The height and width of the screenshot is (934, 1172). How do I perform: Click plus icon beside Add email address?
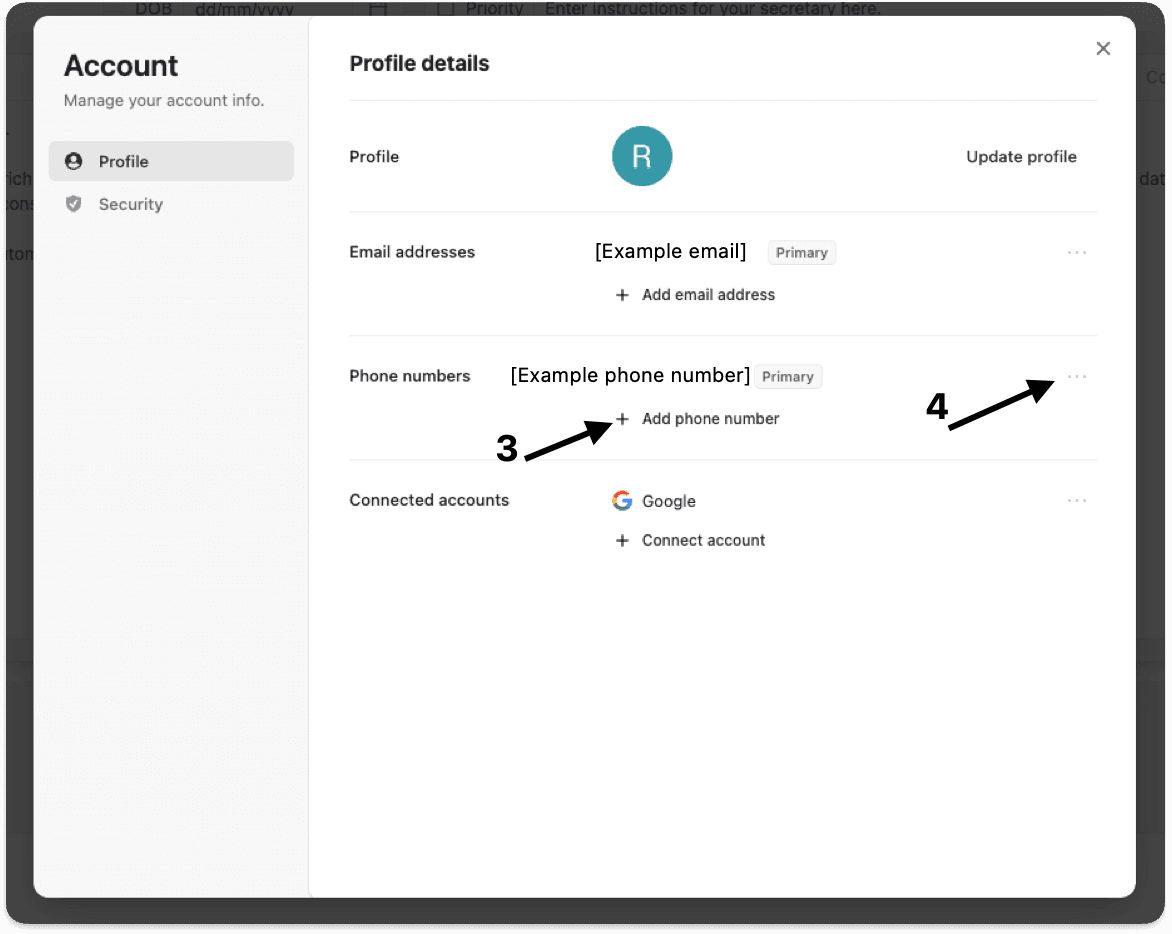(x=622, y=295)
